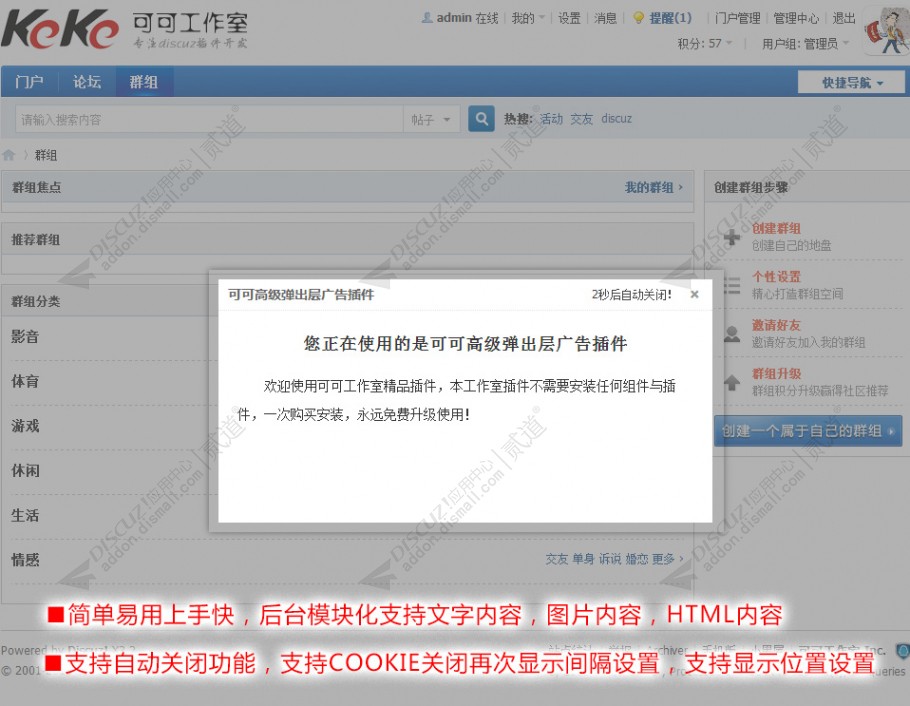
Task: Expand the 用户组: 管理员 dropdown
Action: point(805,44)
